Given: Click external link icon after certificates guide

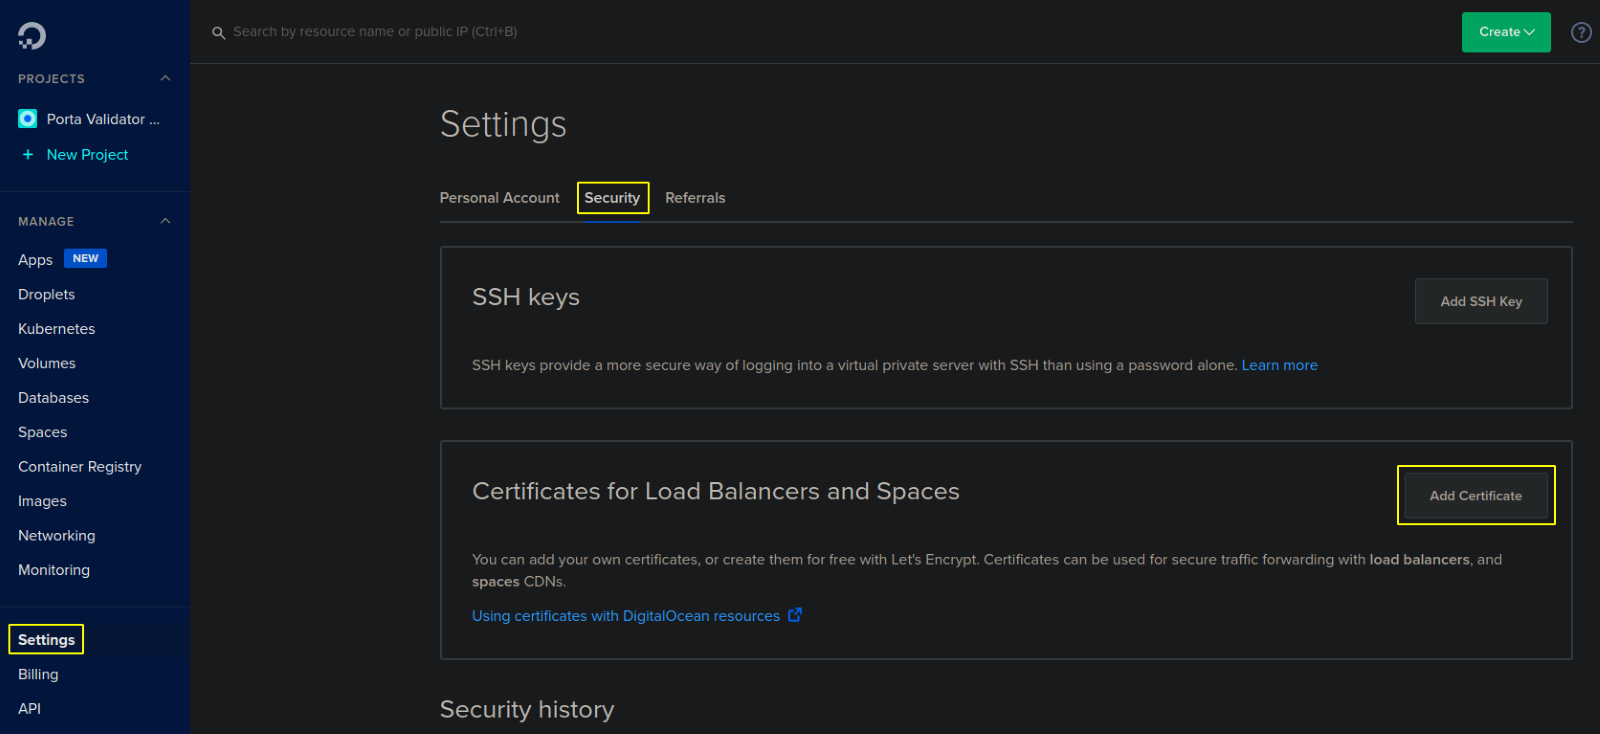Looking at the screenshot, I should point(795,615).
